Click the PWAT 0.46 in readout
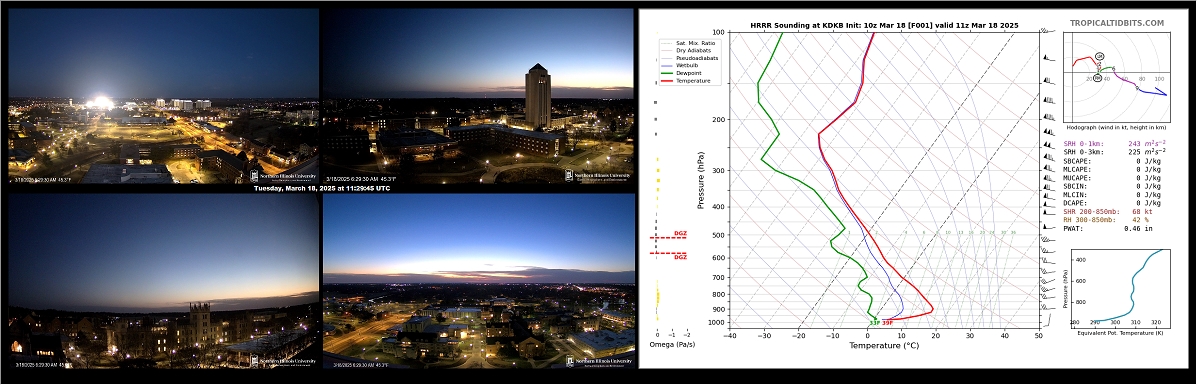The height and width of the screenshot is (385, 1197). click(1099, 228)
